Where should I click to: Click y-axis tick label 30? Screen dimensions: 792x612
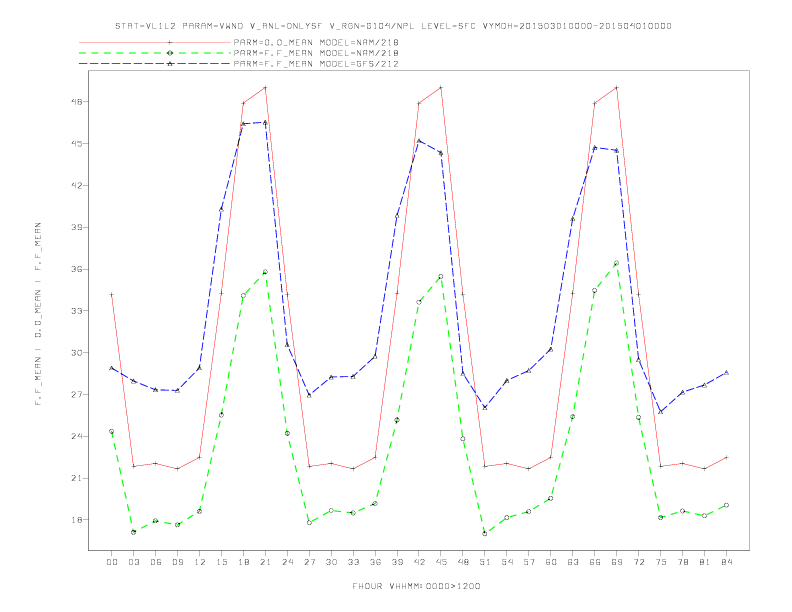tap(76, 352)
